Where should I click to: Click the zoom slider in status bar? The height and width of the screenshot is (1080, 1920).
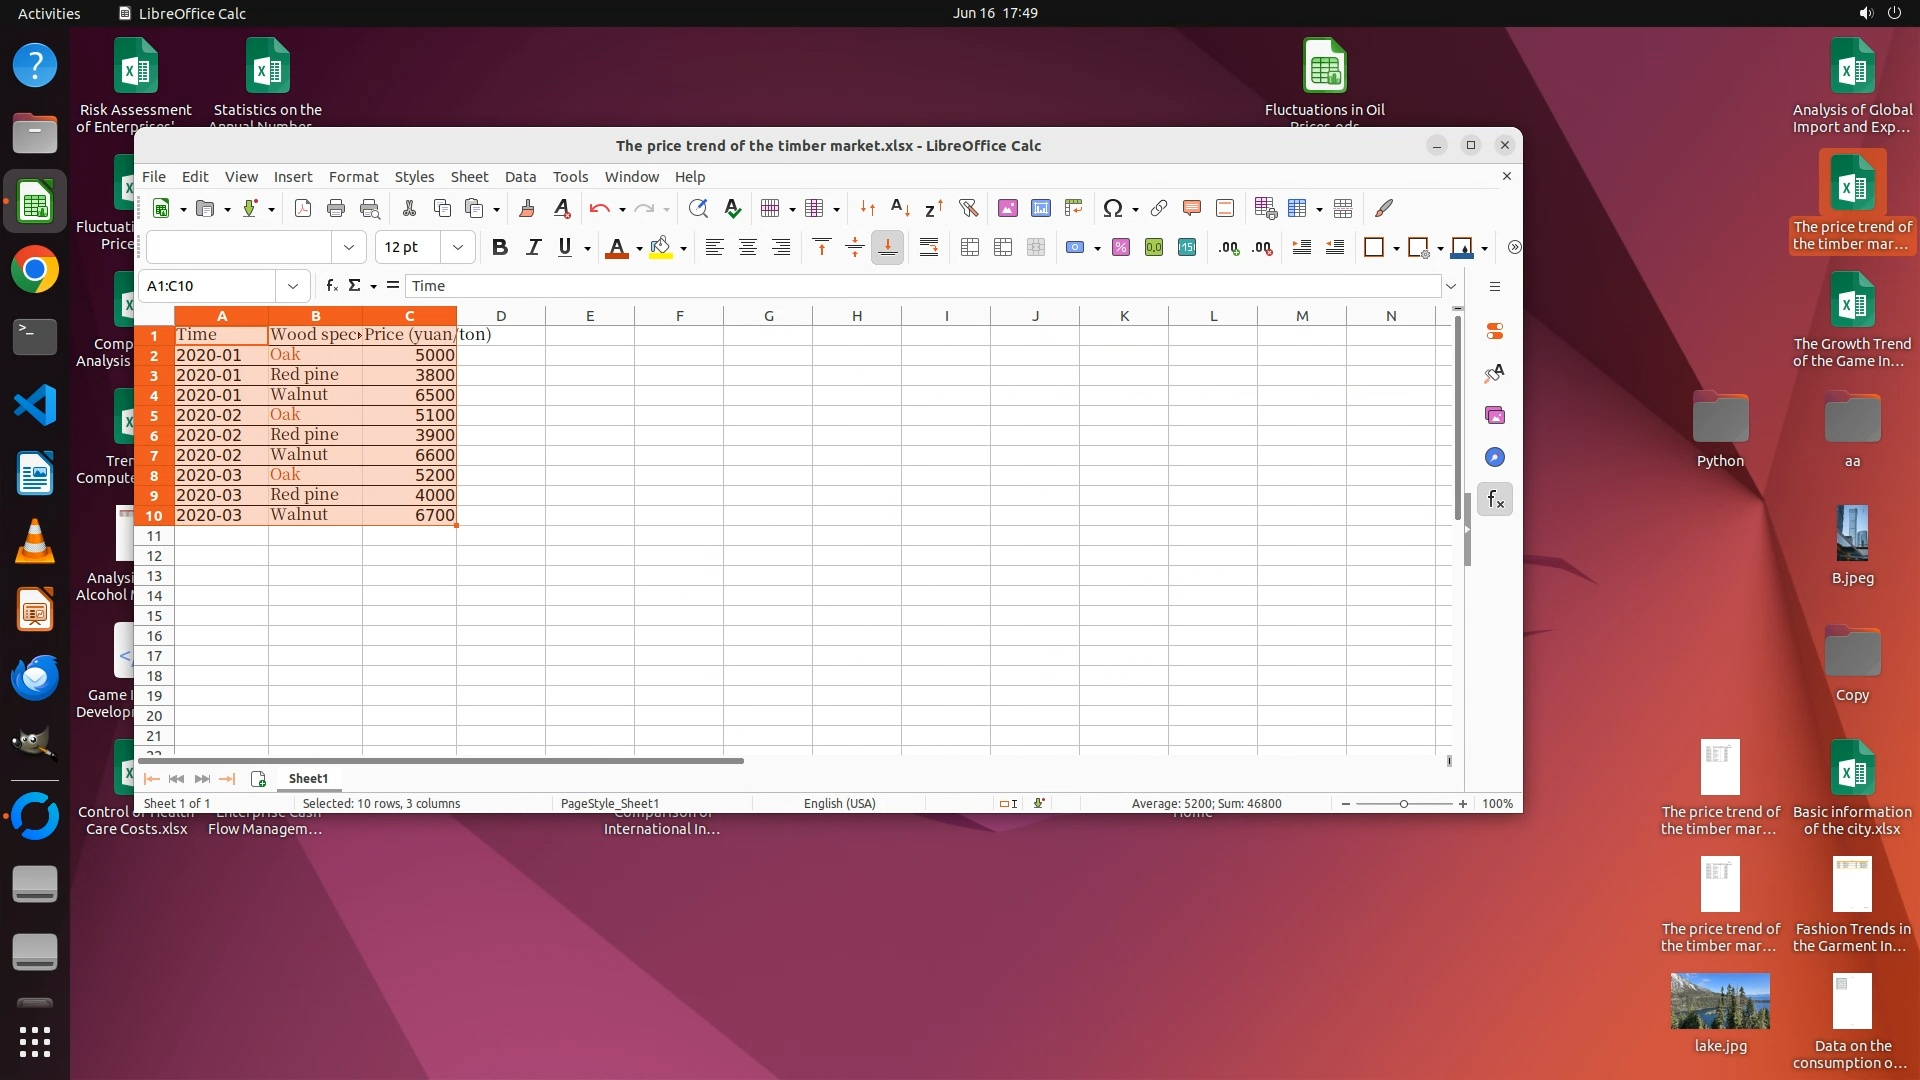1404,804
